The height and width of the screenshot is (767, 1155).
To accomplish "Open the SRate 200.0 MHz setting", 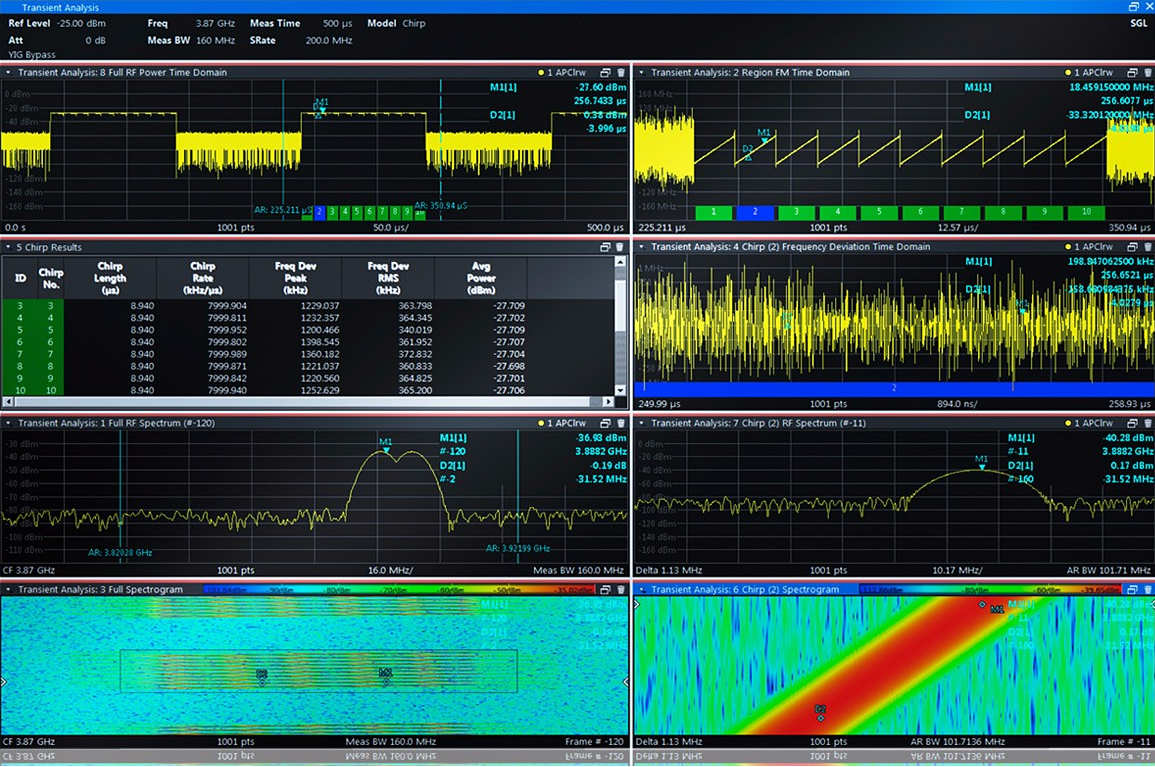I will click(301, 41).
